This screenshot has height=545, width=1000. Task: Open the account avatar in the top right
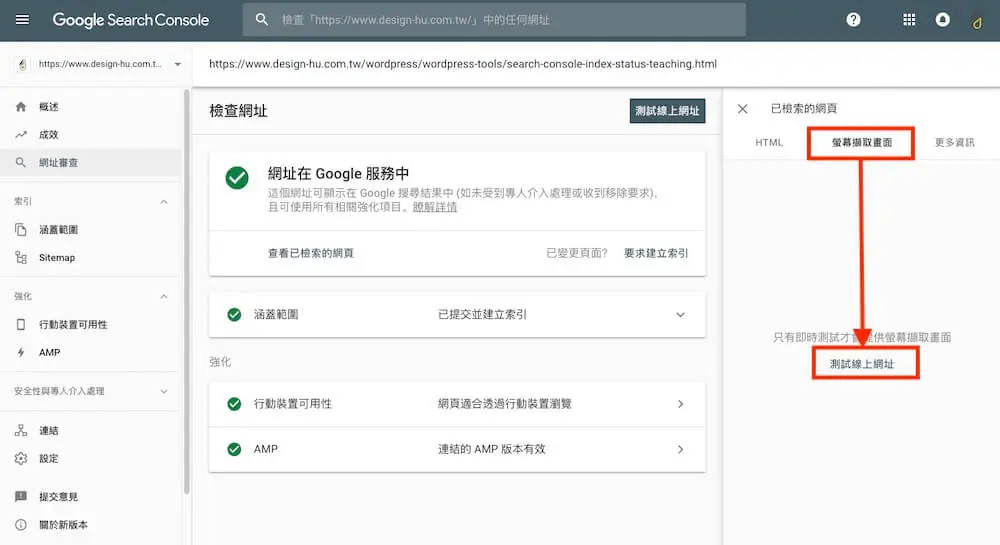[x=977, y=24]
